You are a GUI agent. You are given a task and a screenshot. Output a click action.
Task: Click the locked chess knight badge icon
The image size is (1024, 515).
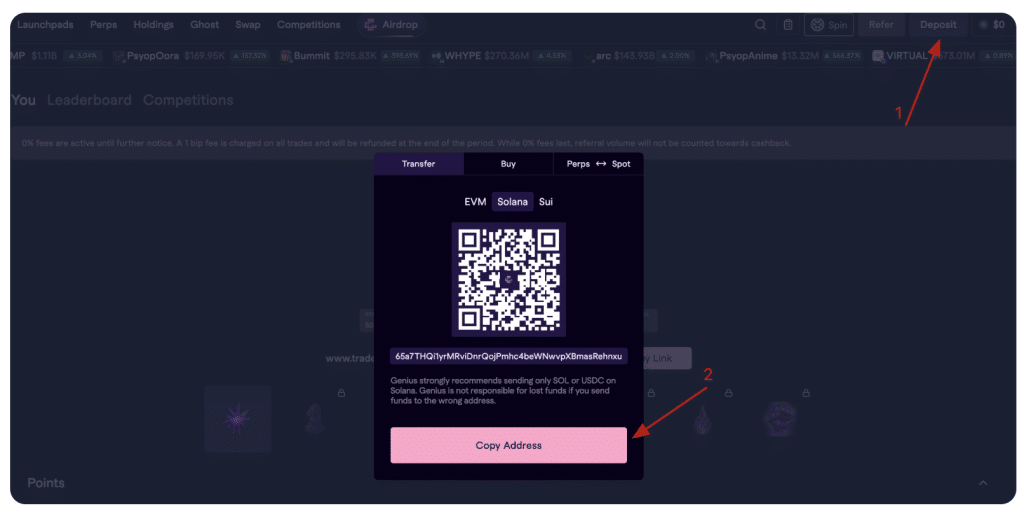(315, 419)
